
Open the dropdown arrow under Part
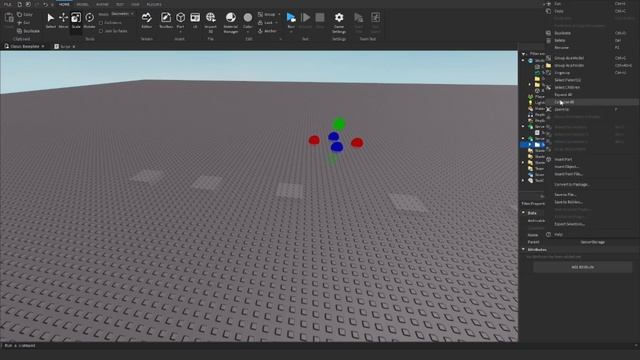[180, 31]
